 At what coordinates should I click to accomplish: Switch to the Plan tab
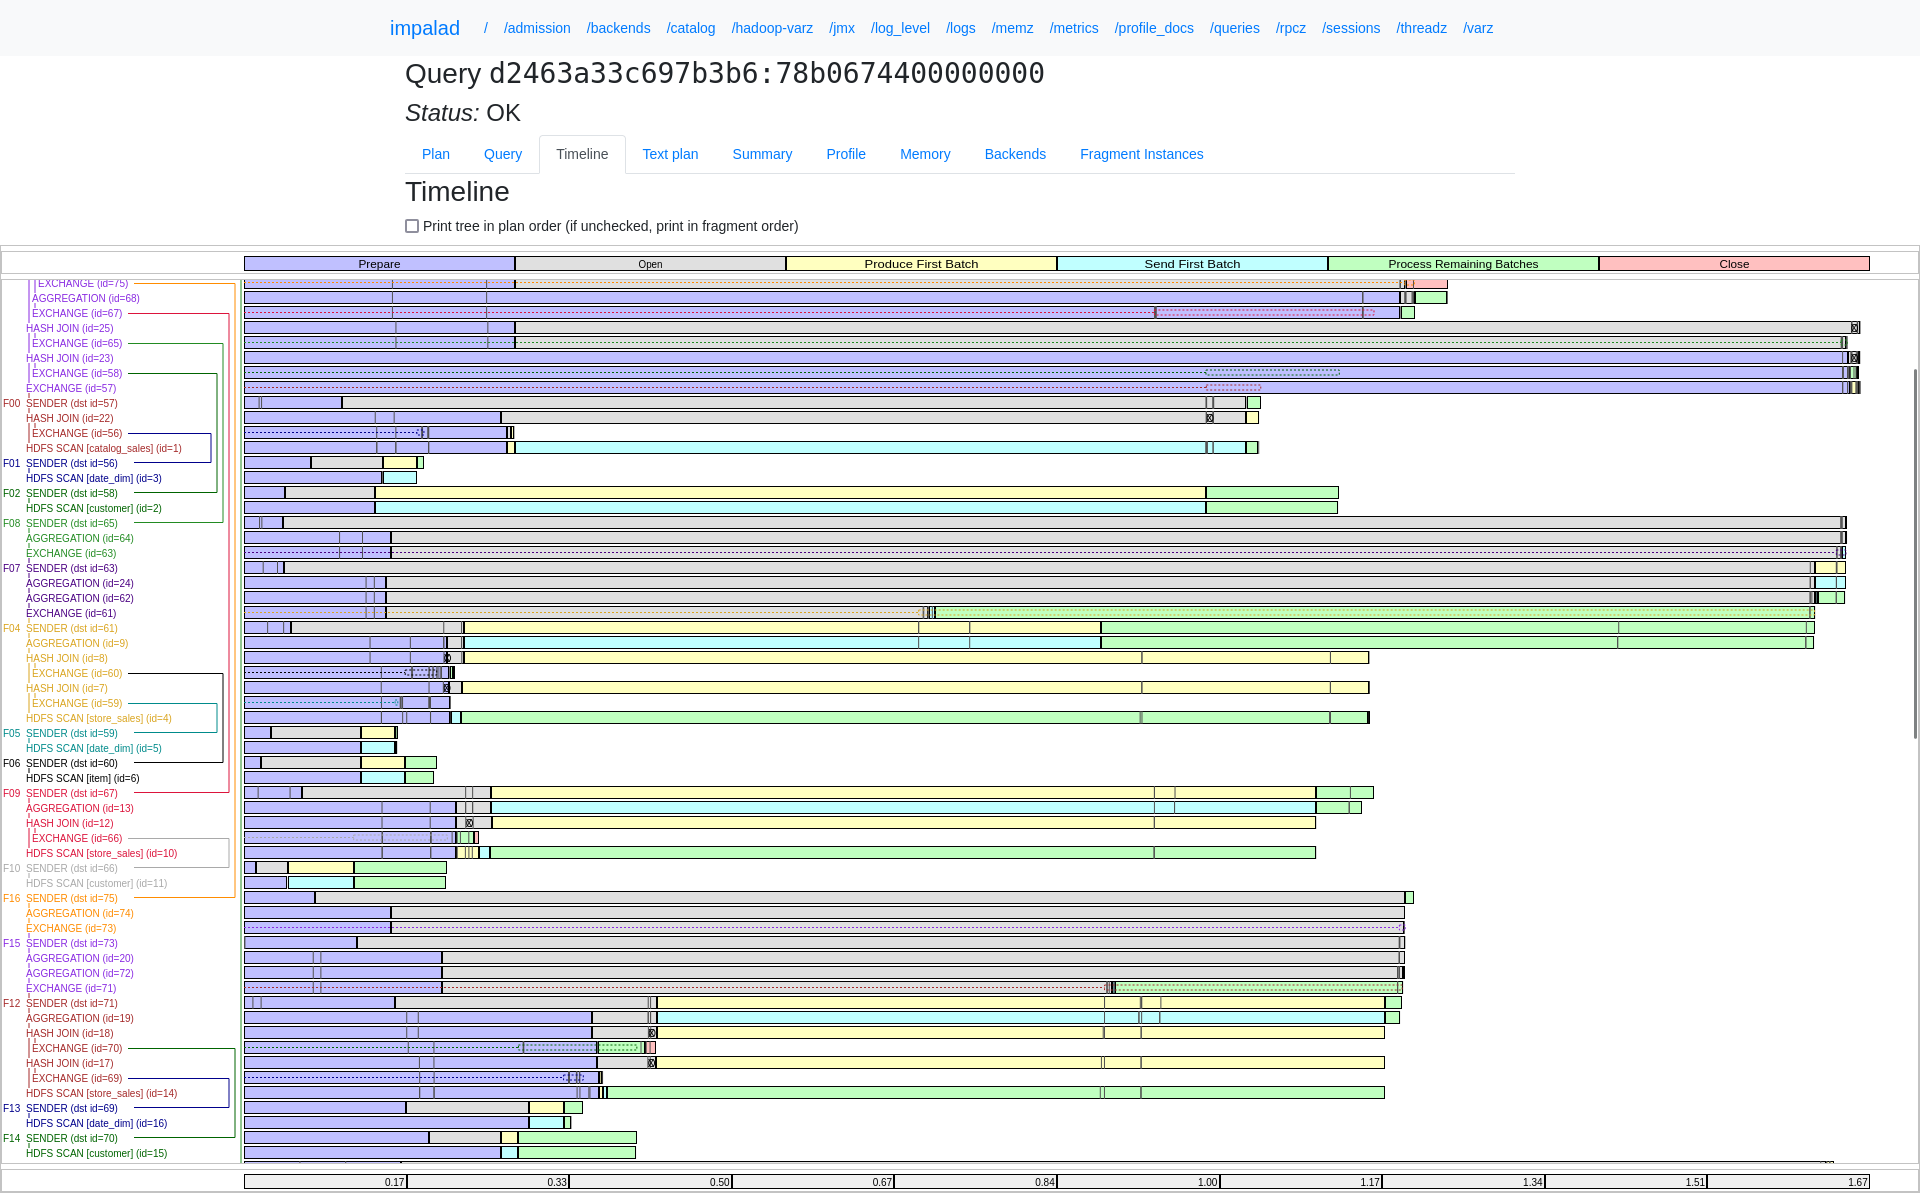coord(435,154)
